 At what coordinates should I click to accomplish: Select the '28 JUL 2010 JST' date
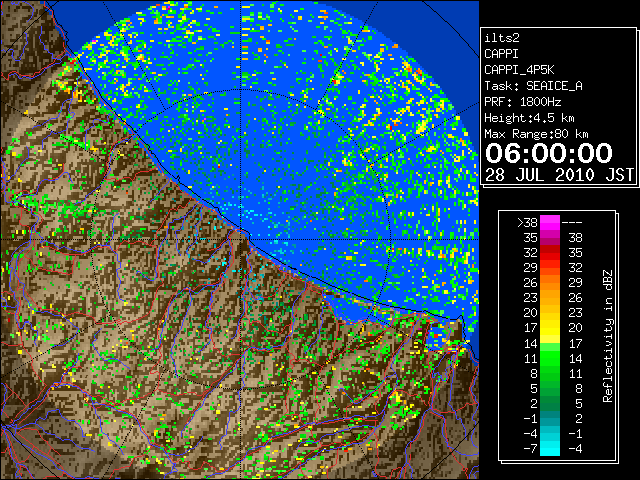(559, 175)
